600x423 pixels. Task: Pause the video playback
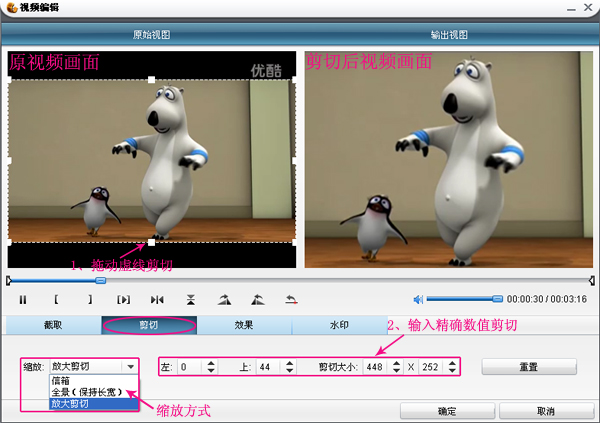[23, 299]
